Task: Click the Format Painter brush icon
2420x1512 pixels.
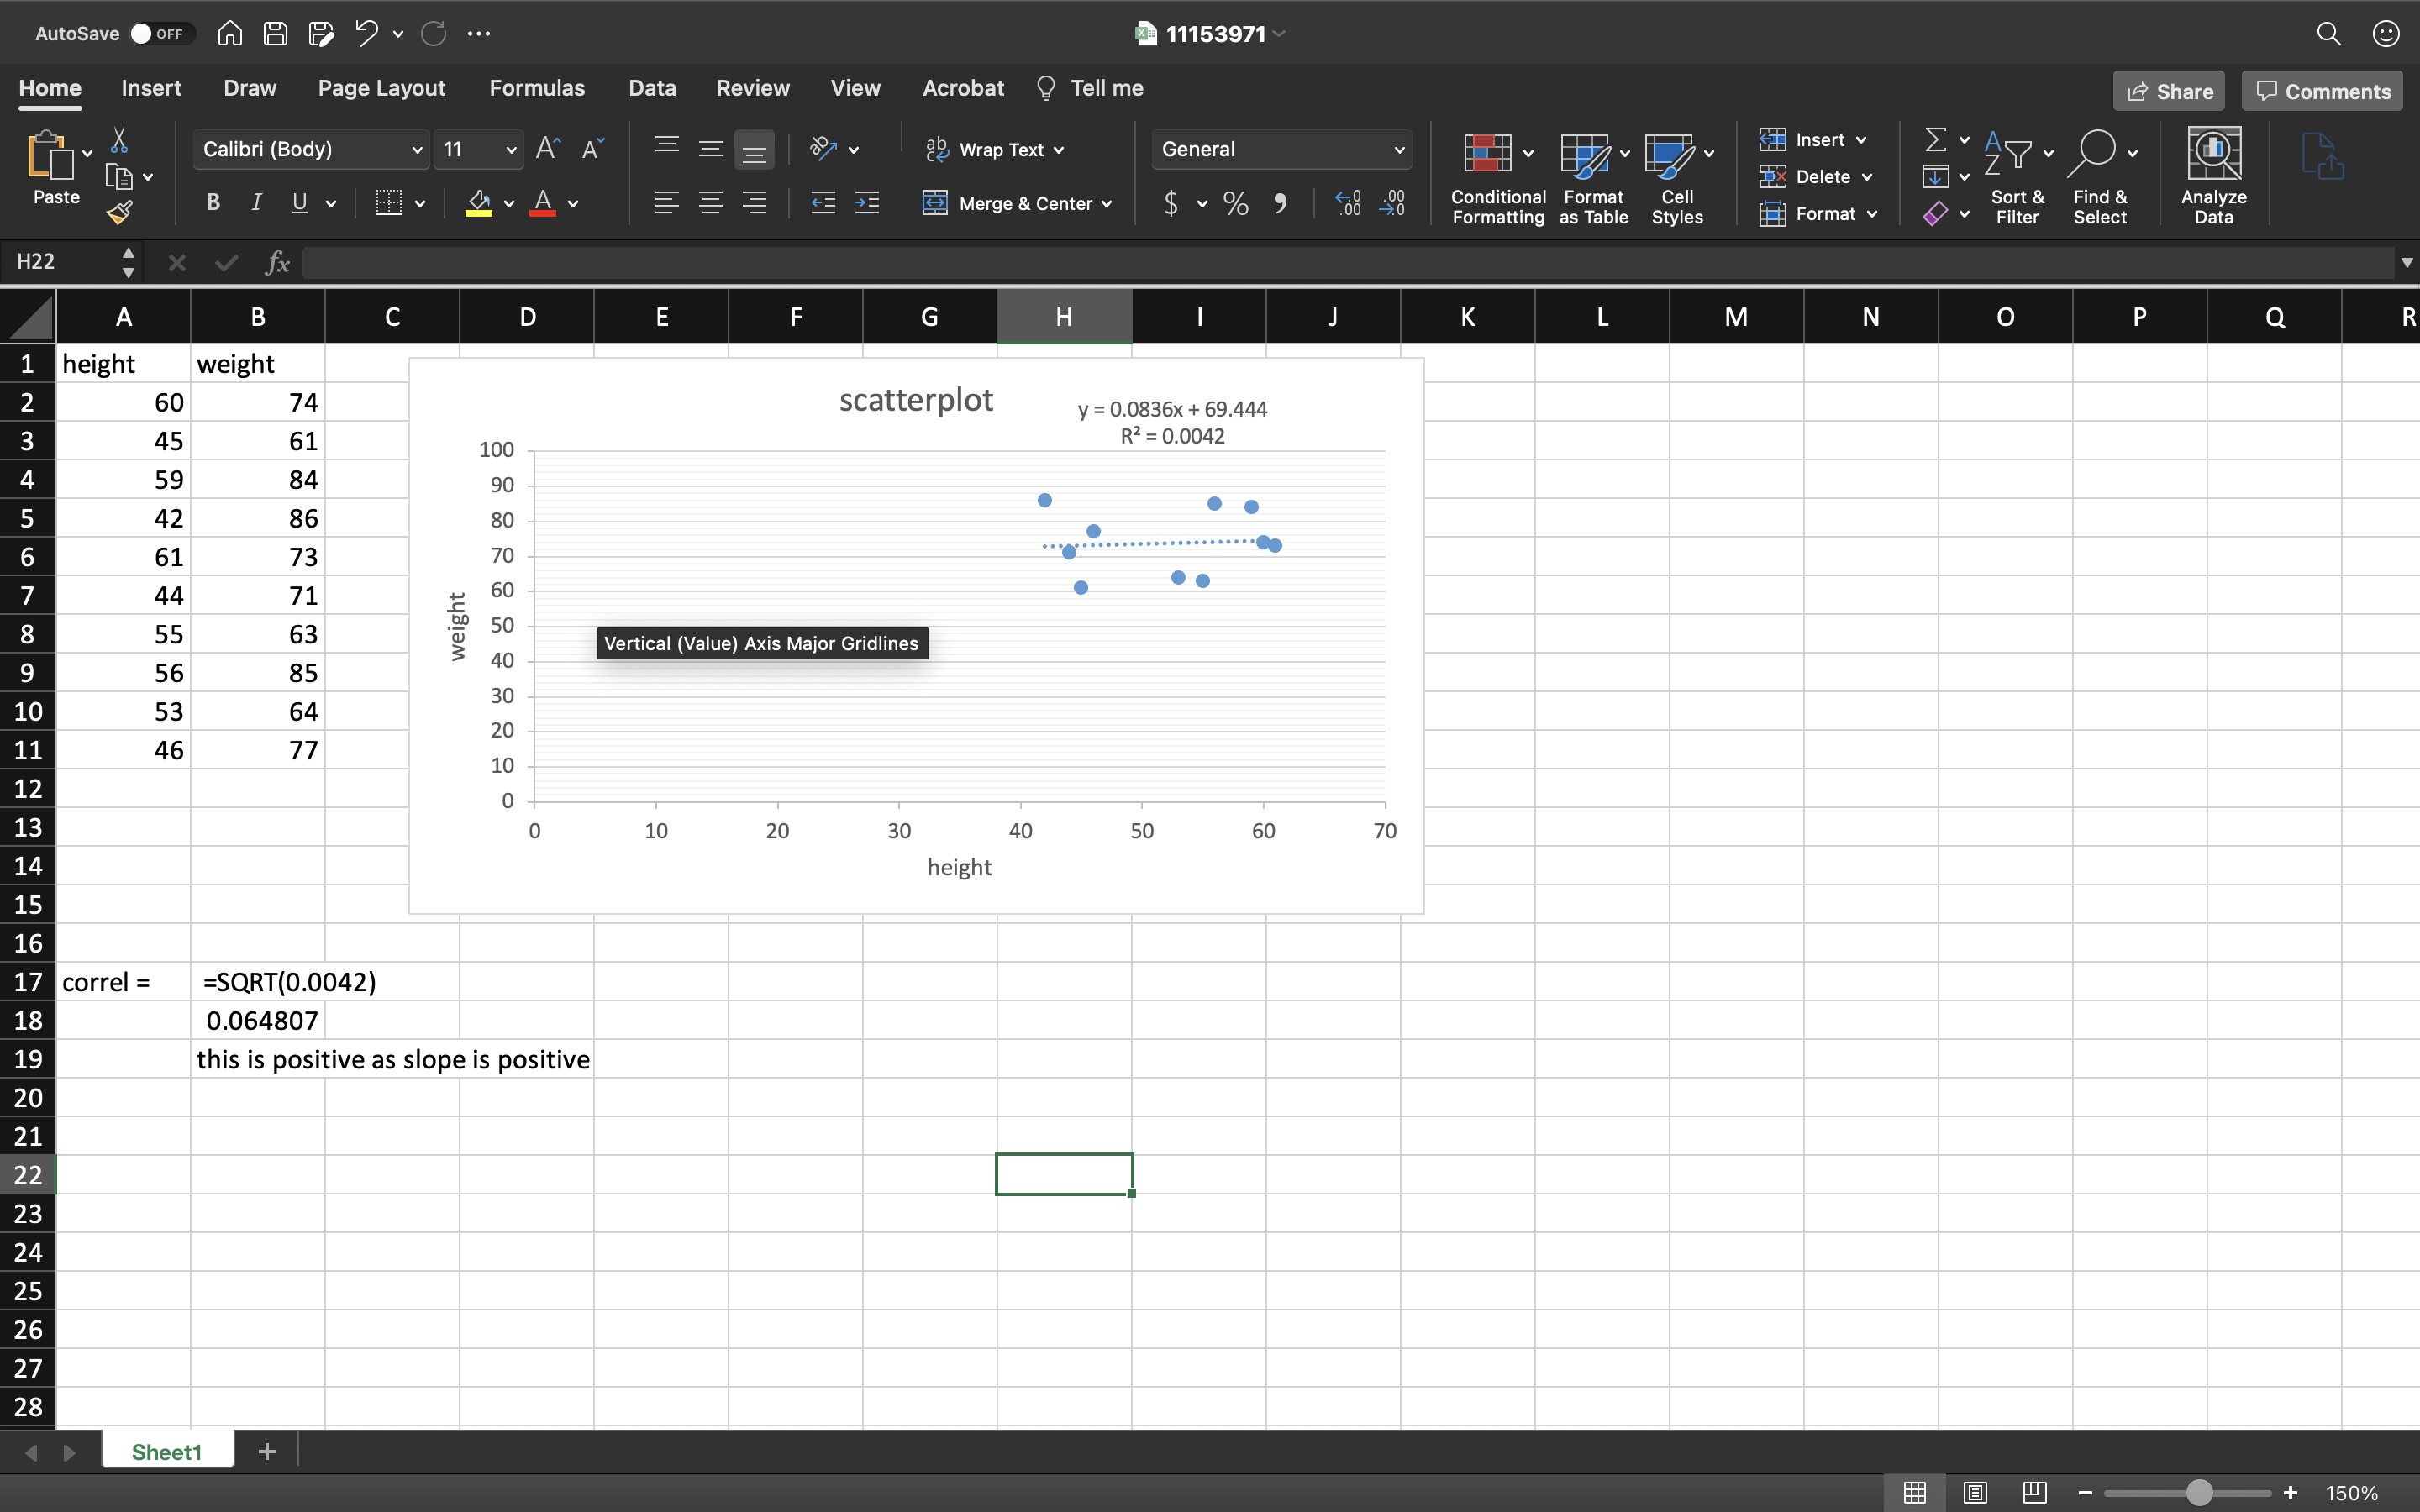Action: tap(120, 212)
